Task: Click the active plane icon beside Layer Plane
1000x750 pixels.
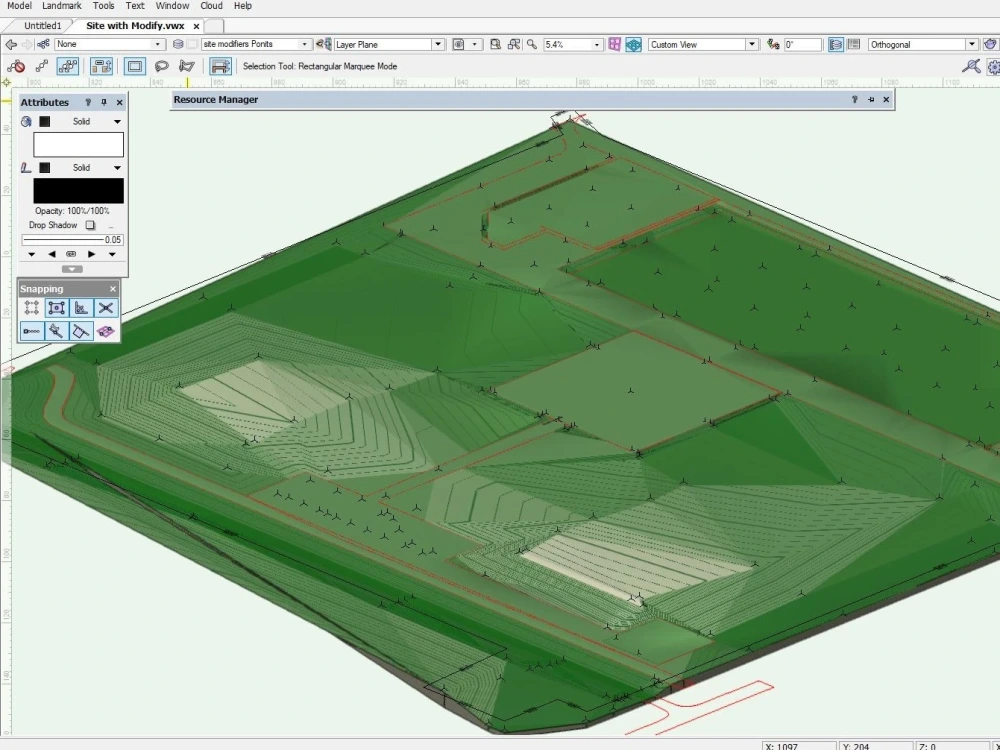Action: point(324,45)
